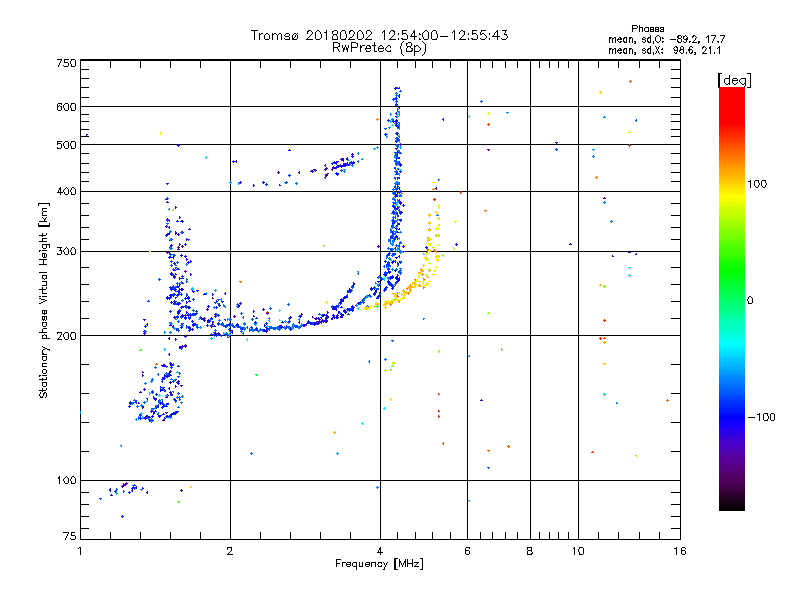
Task: Click the black bottom of the color bar
Action: tap(732, 503)
